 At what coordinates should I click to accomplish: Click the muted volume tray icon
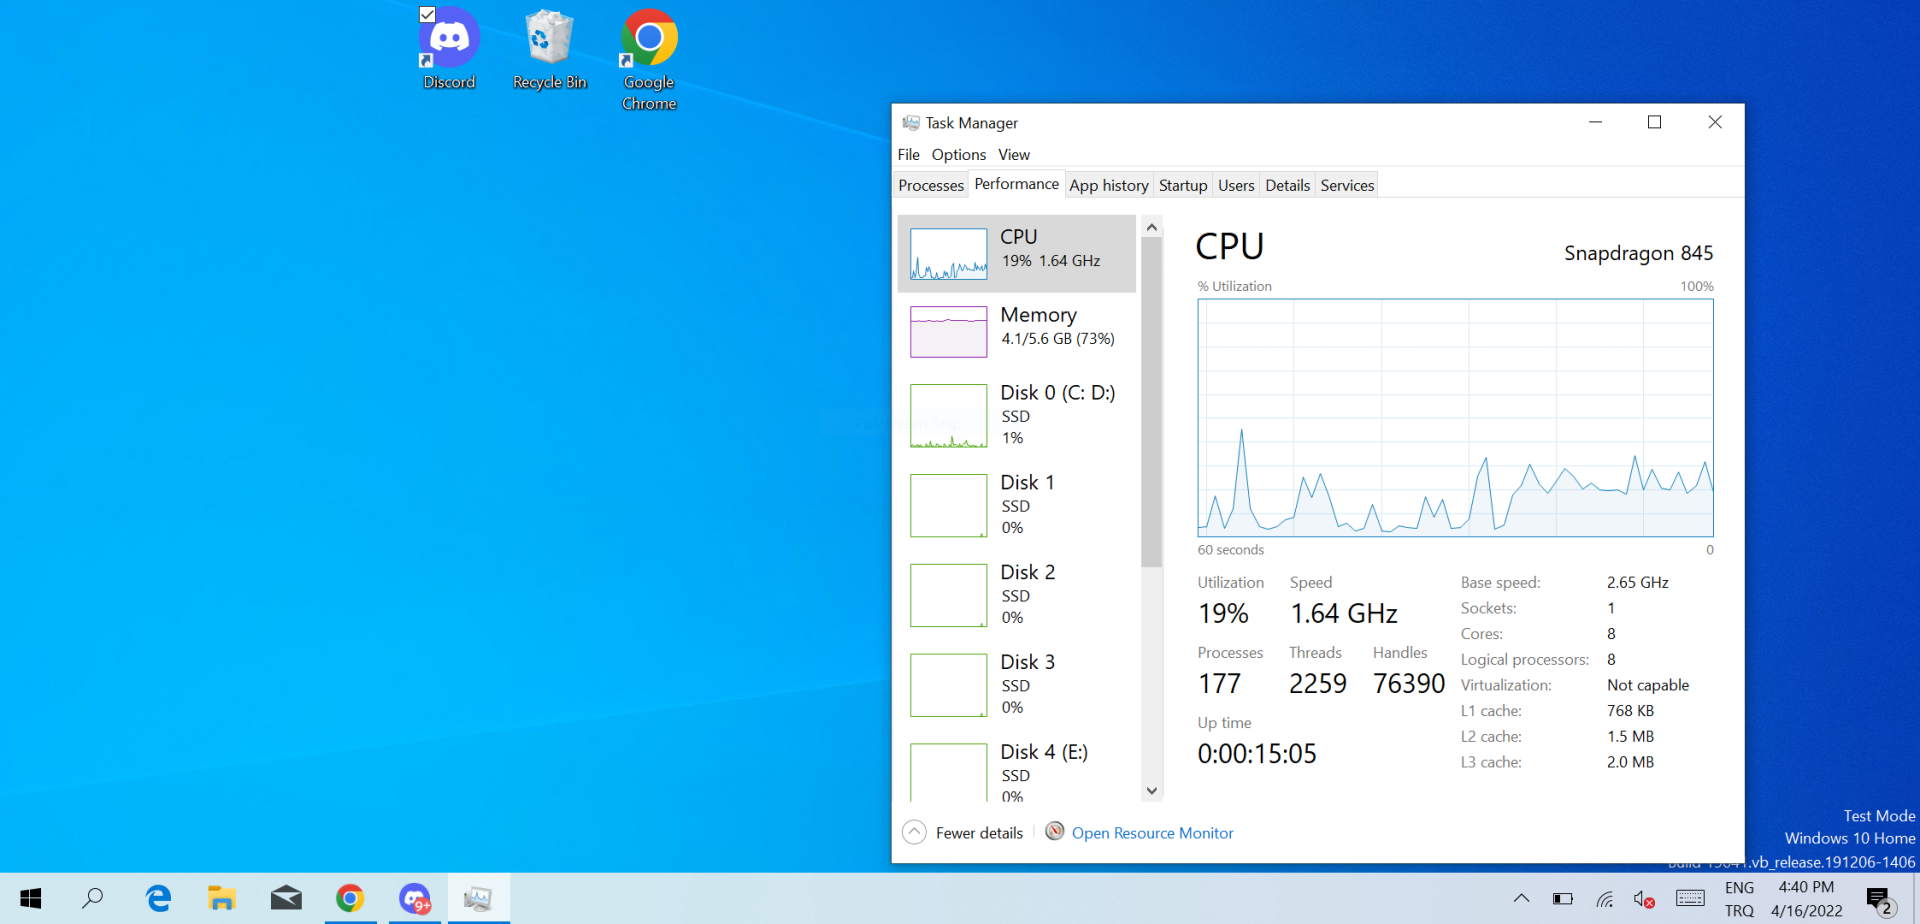click(x=1643, y=898)
